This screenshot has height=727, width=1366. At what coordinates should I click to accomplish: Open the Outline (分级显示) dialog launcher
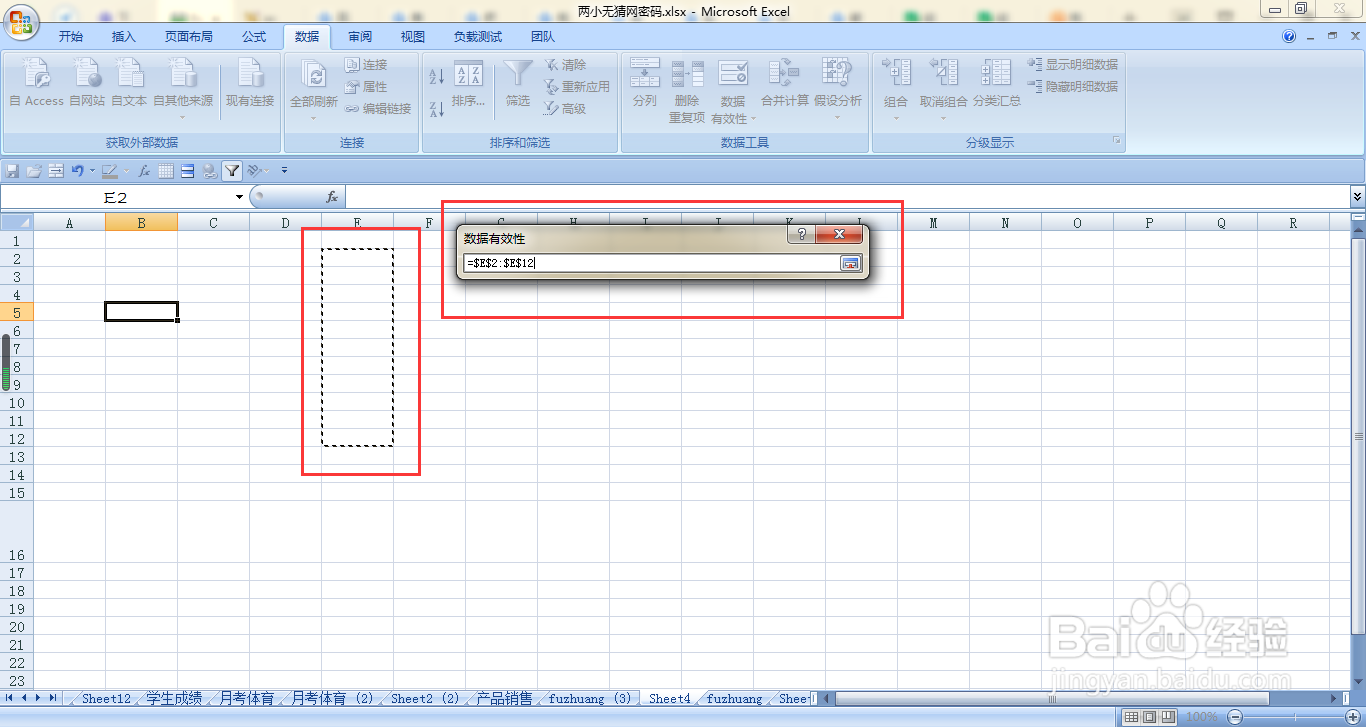pos(1116,142)
